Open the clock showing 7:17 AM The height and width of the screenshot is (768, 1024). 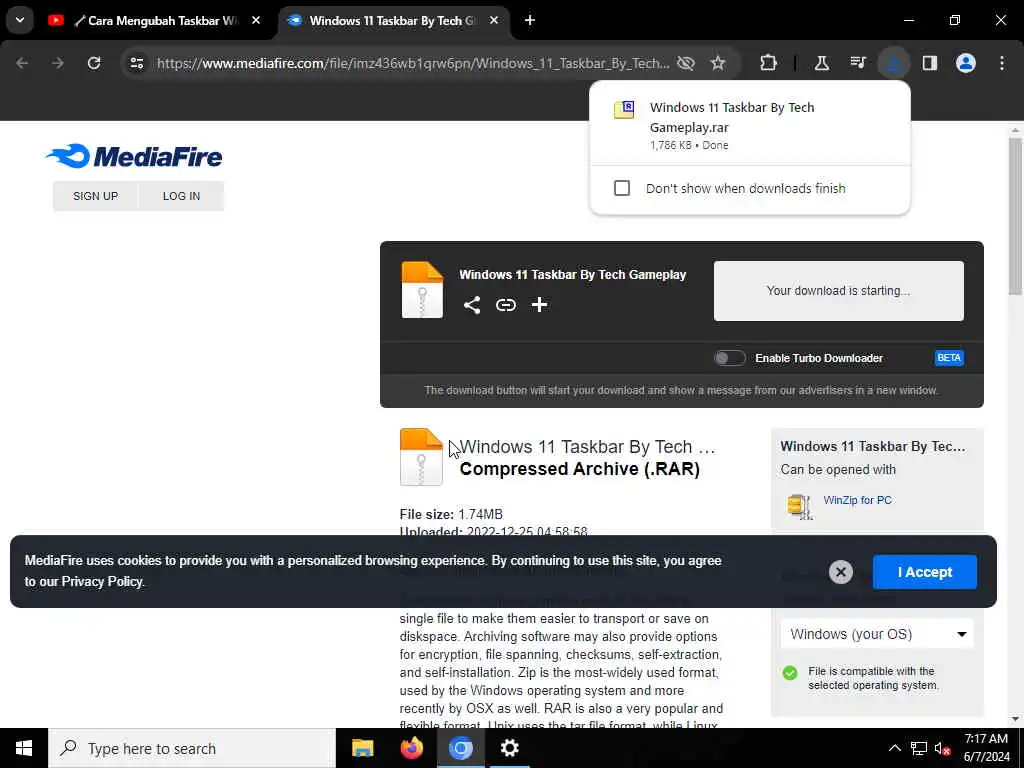coord(986,748)
